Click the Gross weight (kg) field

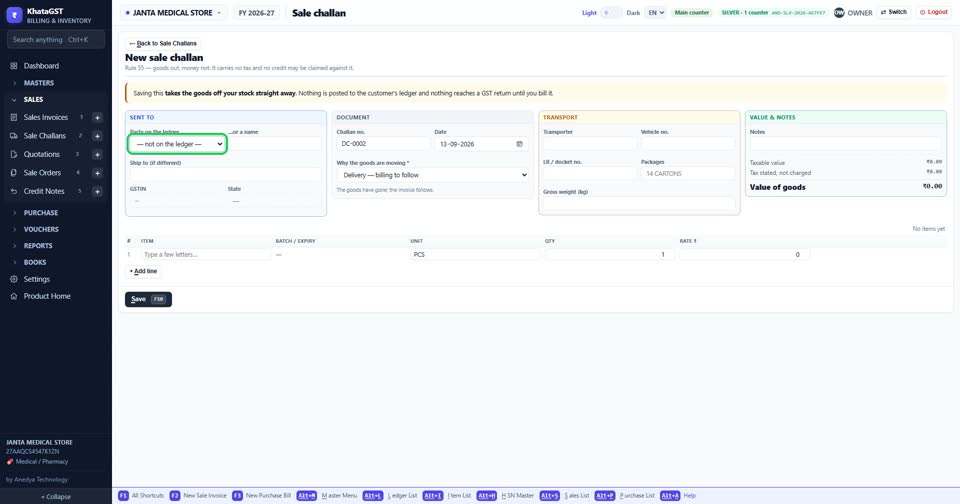[639, 203]
